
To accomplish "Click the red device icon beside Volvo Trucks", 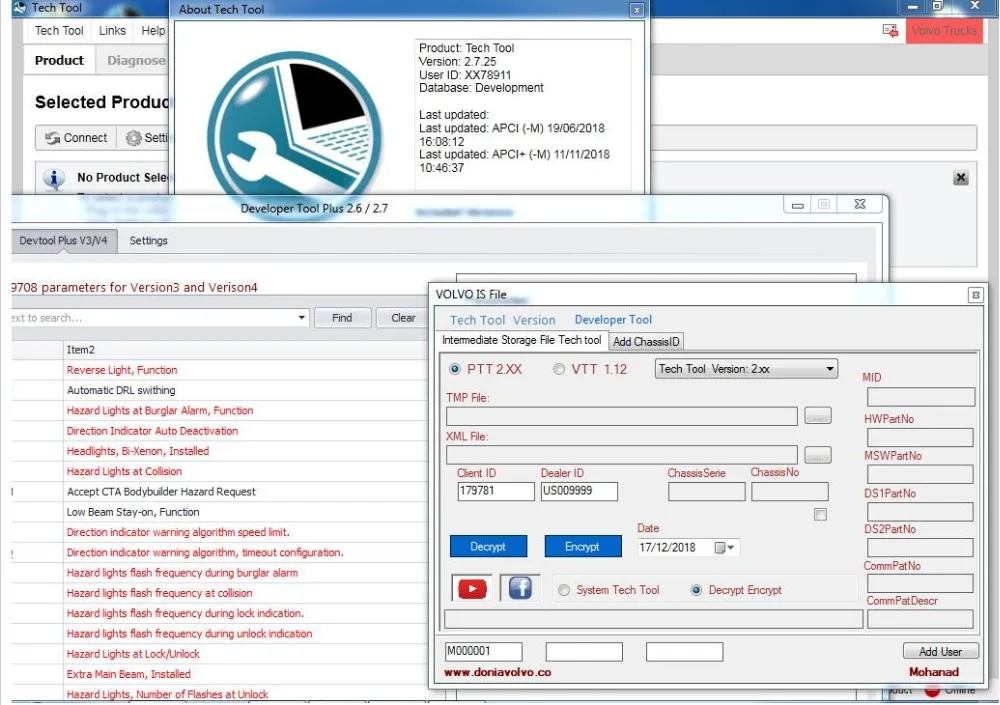I will coord(890,30).
